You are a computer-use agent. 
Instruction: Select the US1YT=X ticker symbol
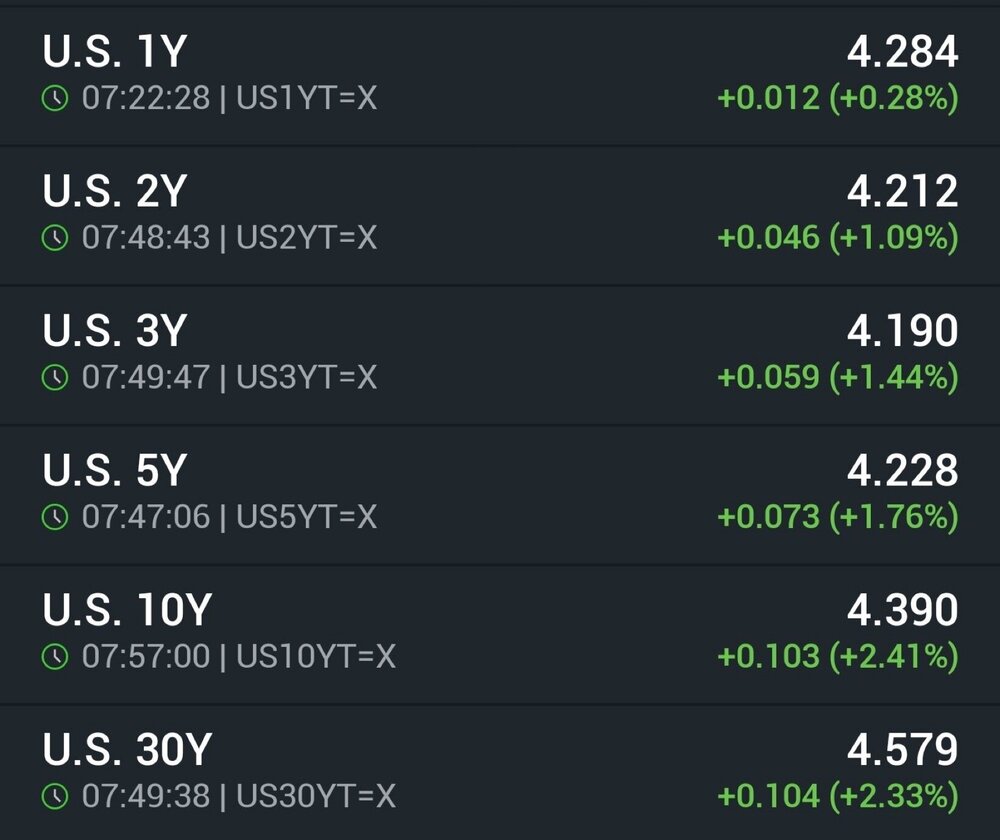coord(306,98)
